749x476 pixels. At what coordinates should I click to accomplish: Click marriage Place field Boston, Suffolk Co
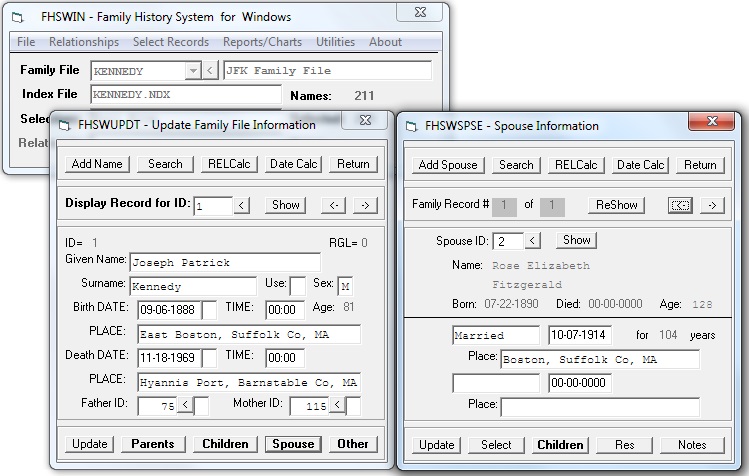coord(600,359)
